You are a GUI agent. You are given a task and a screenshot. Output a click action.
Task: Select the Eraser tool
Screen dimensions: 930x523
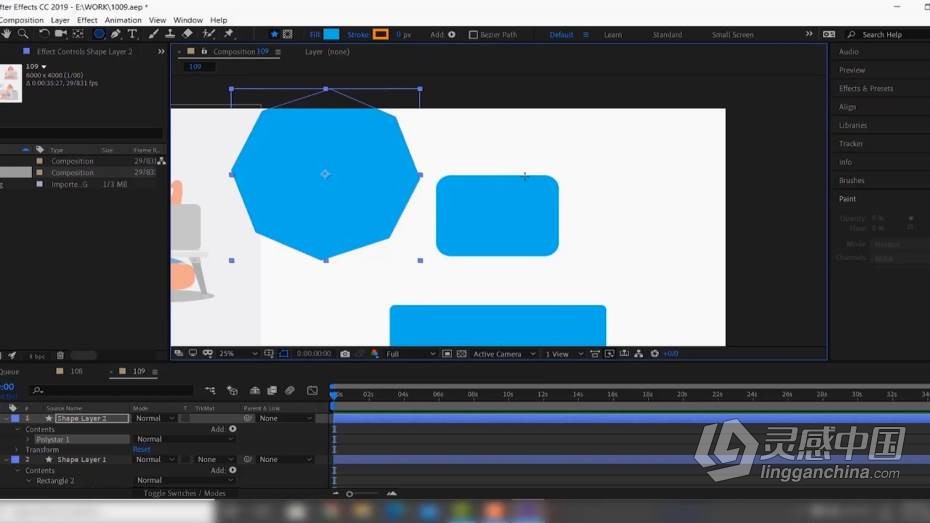187,34
